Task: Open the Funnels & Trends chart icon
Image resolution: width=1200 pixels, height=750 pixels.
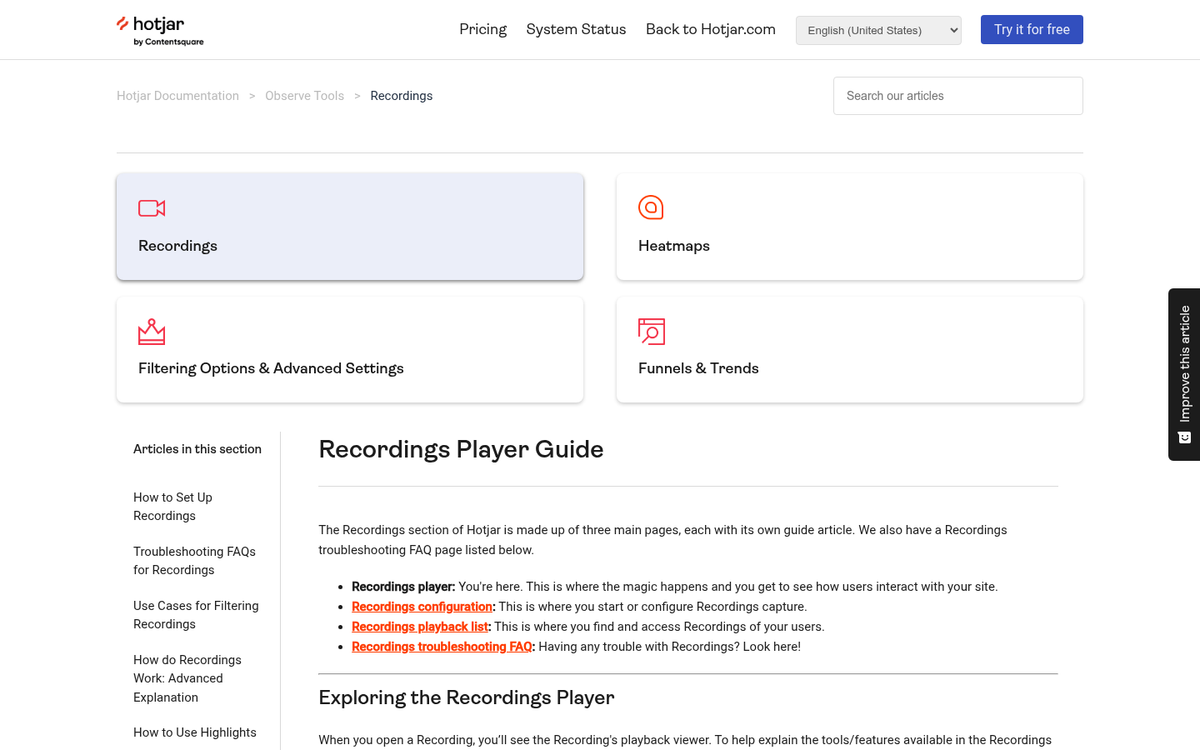Action: [651, 331]
